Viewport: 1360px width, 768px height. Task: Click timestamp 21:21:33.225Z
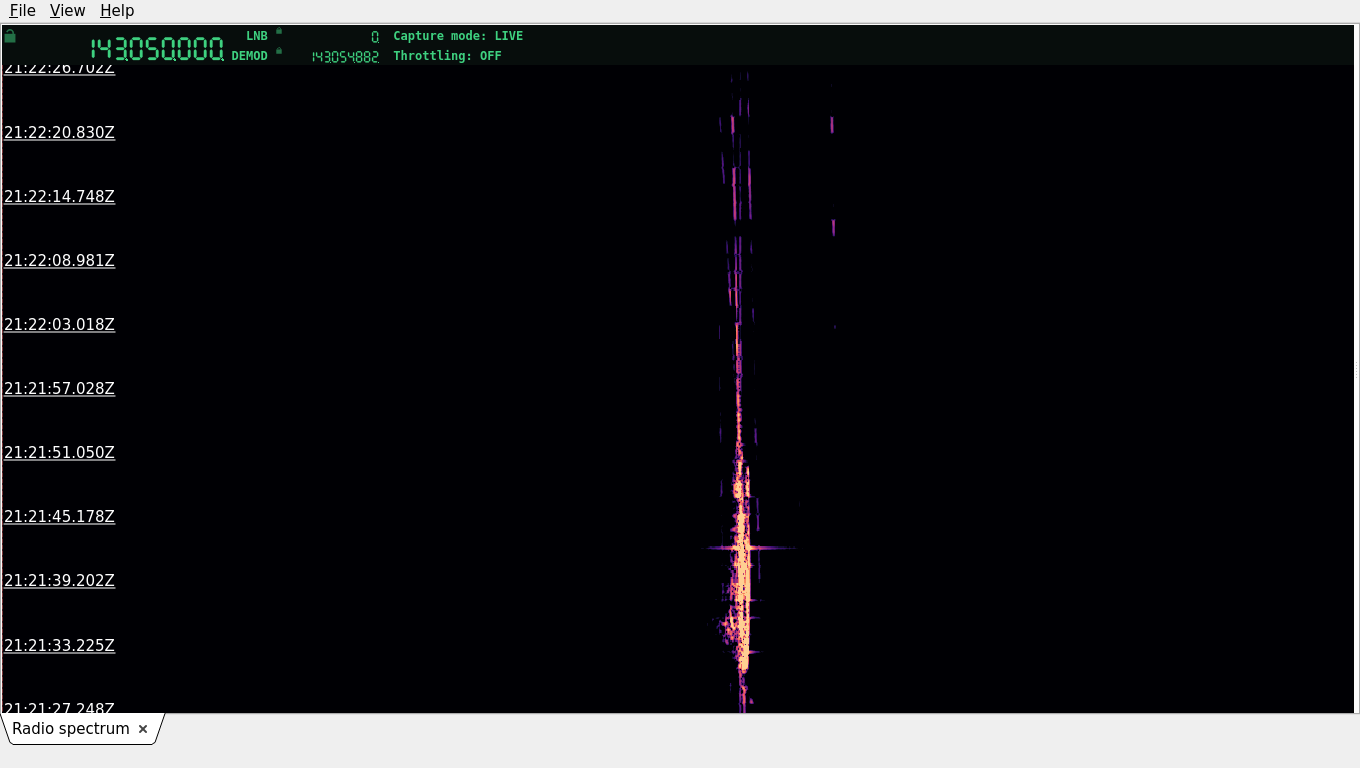[59, 645]
